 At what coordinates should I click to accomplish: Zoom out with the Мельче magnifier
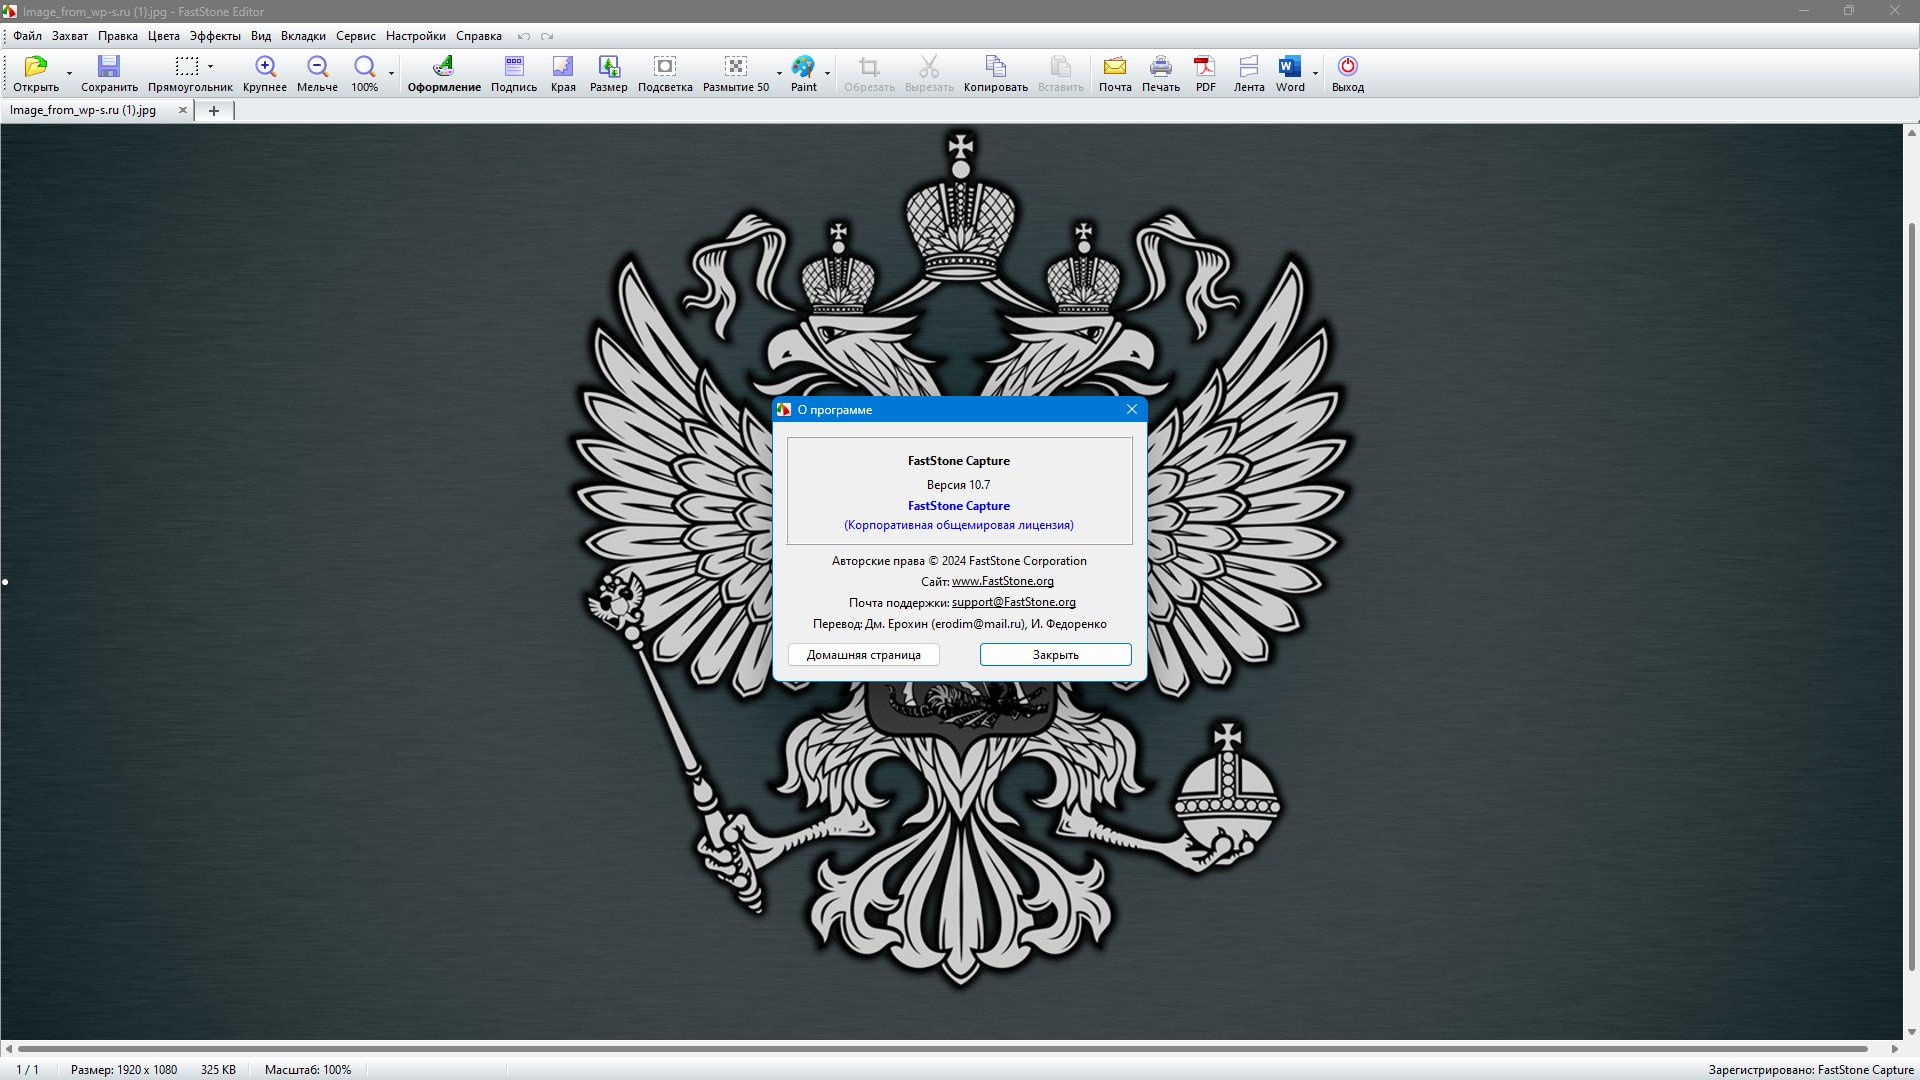(317, 66)
